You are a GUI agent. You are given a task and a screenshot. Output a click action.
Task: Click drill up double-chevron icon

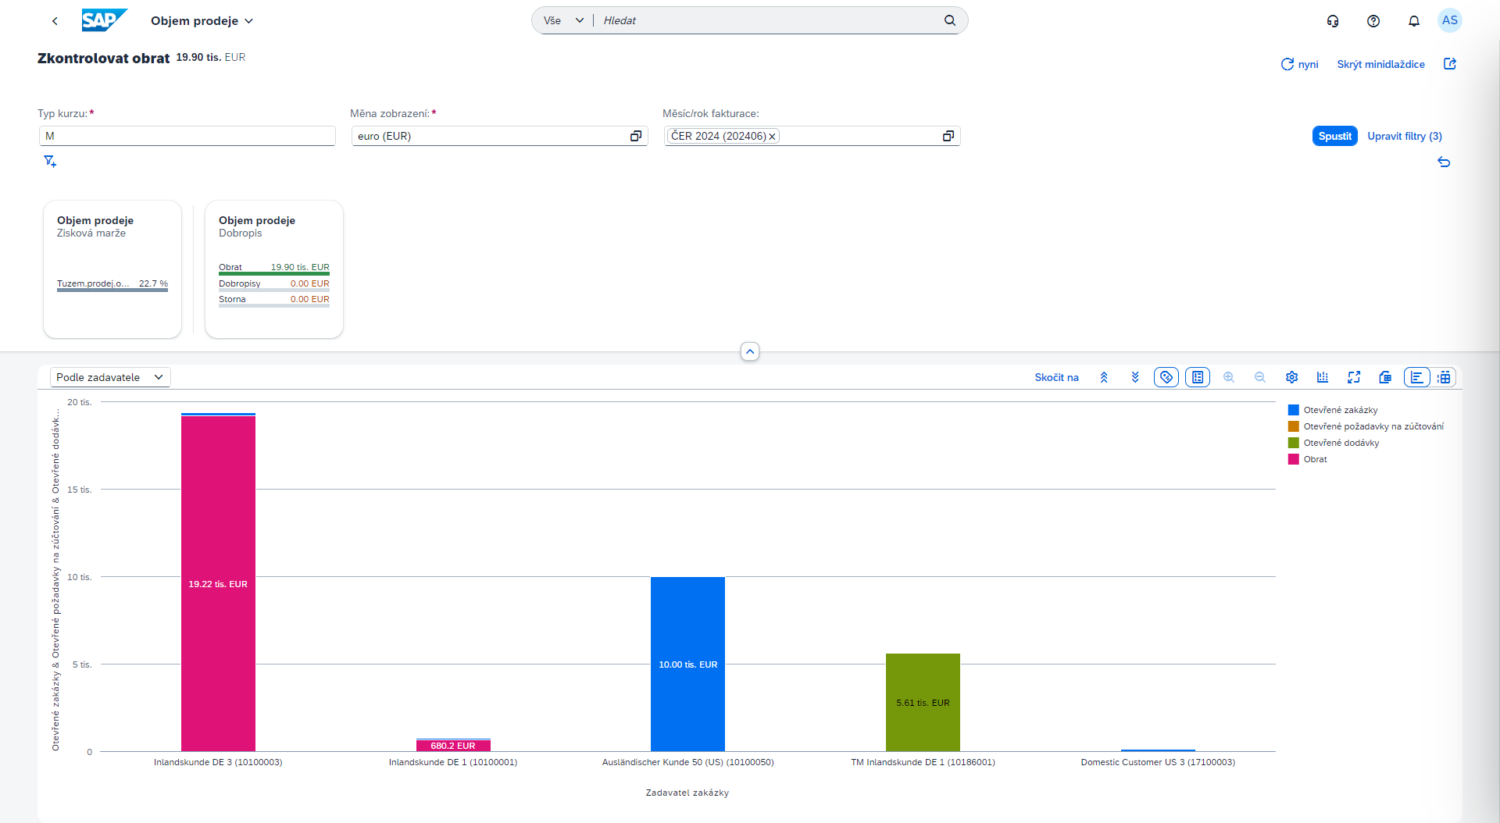pos(1104,377)
